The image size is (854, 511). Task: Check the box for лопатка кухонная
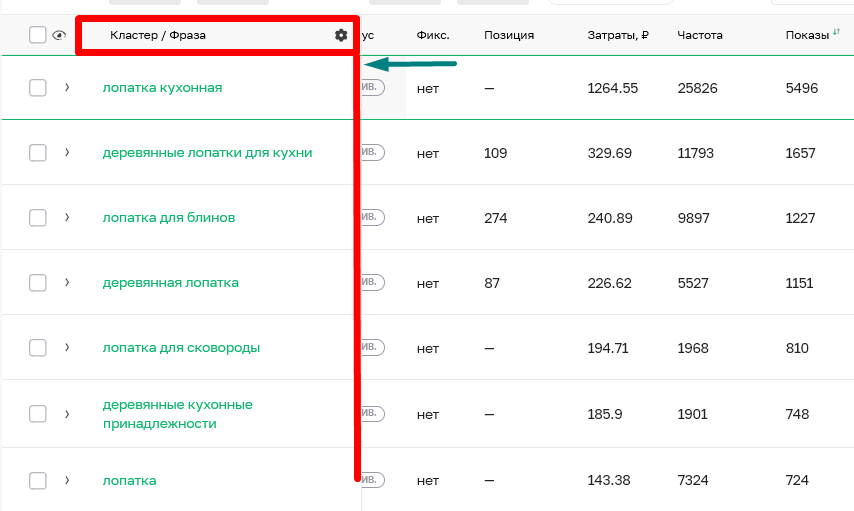38,88
